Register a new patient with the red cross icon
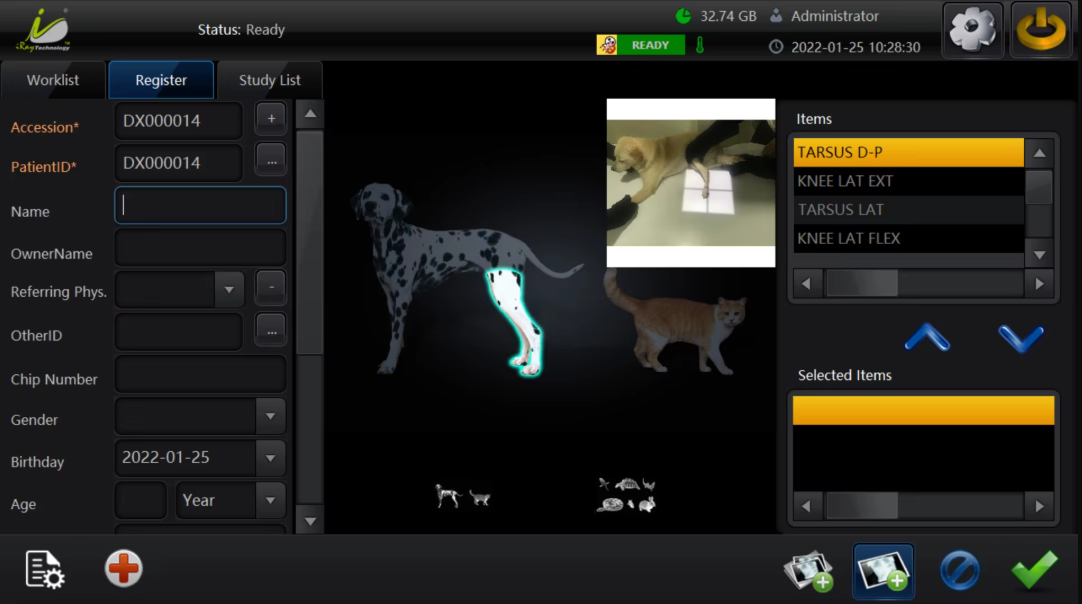 point(122,569)
